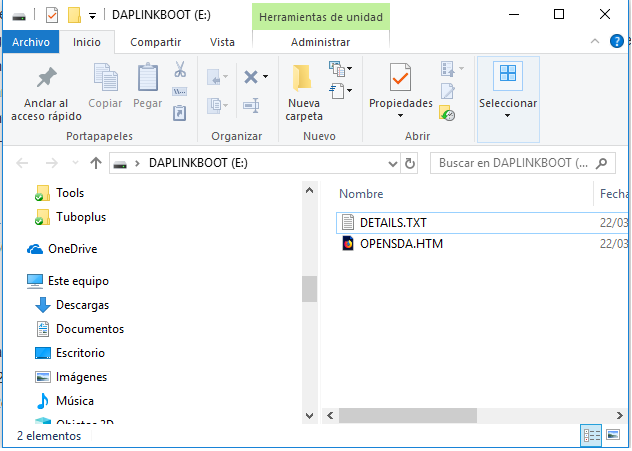The height and width of the screenshot is (451, 632).
Task: Switch to details view in status bar
Action: (591, 436)
